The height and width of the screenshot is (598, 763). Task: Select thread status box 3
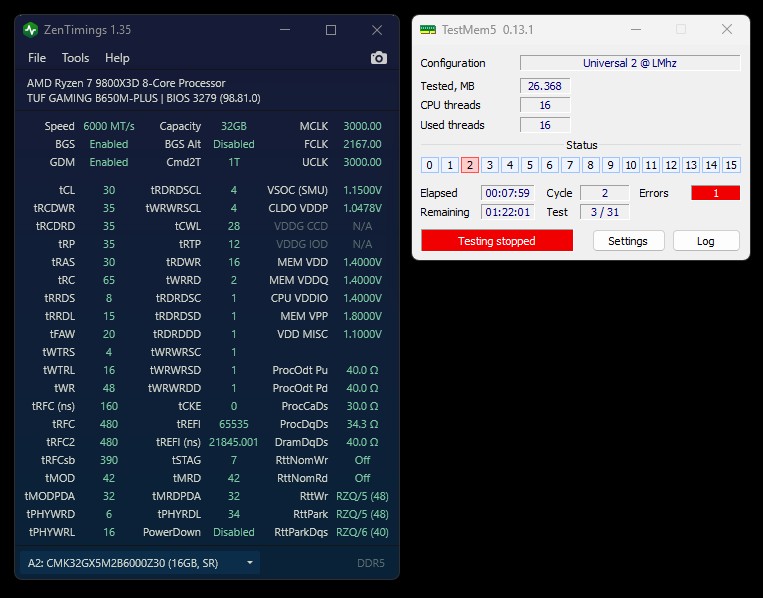coord(490,165)
